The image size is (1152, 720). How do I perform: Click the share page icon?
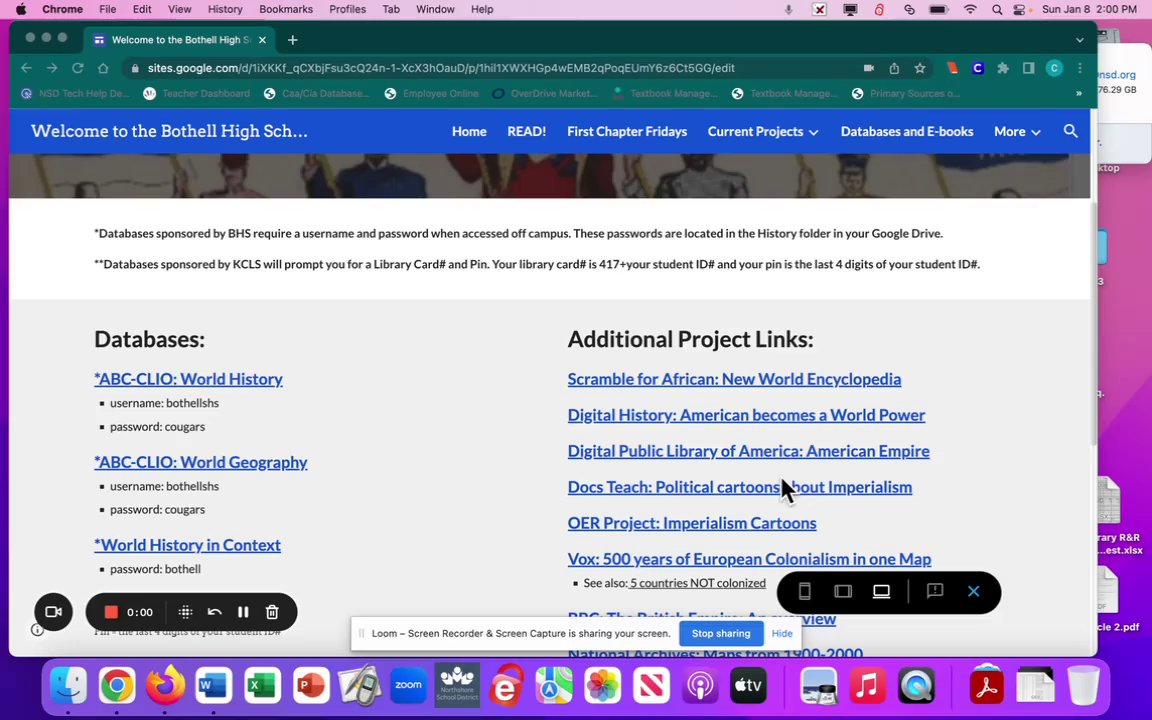click(894, 68)
